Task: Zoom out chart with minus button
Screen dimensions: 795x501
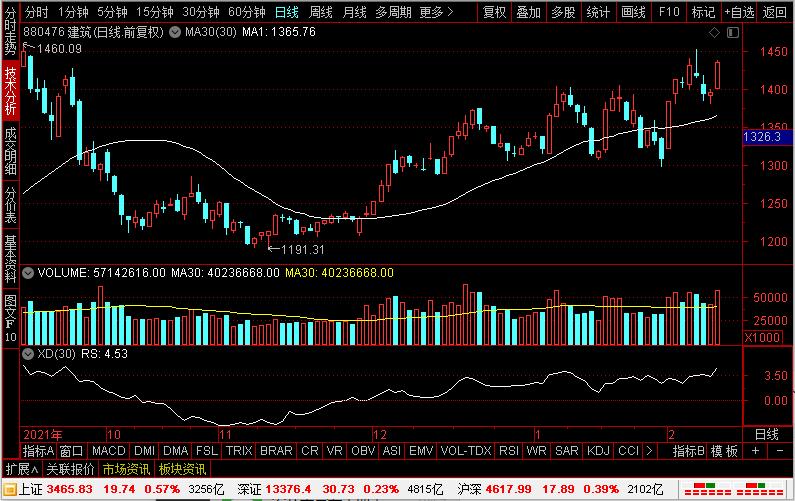Action: [x=780, y=451]
